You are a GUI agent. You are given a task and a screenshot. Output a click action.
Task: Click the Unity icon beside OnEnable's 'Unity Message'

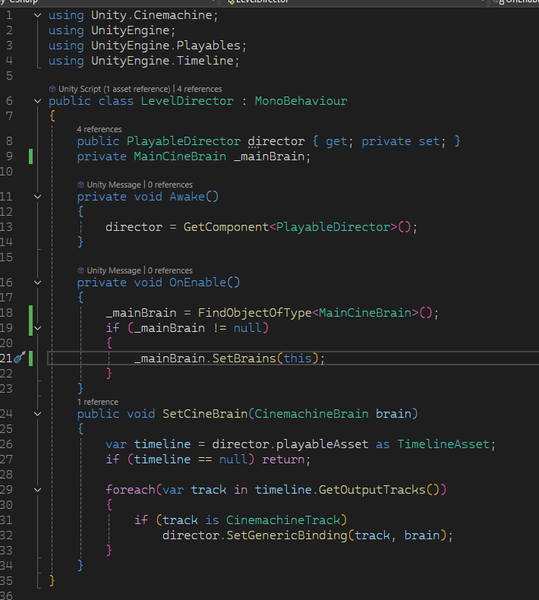pos(81,271)
